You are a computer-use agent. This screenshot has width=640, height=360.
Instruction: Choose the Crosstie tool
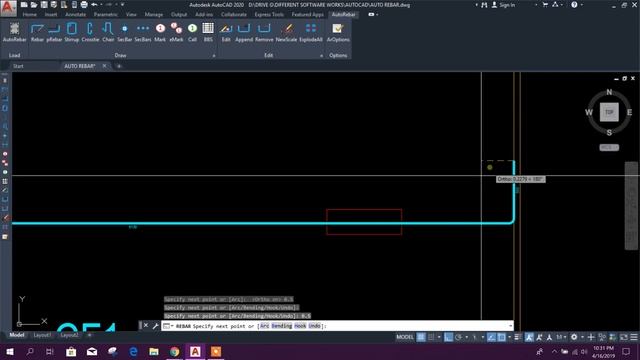pyautogui.click(x=90, y=32)
